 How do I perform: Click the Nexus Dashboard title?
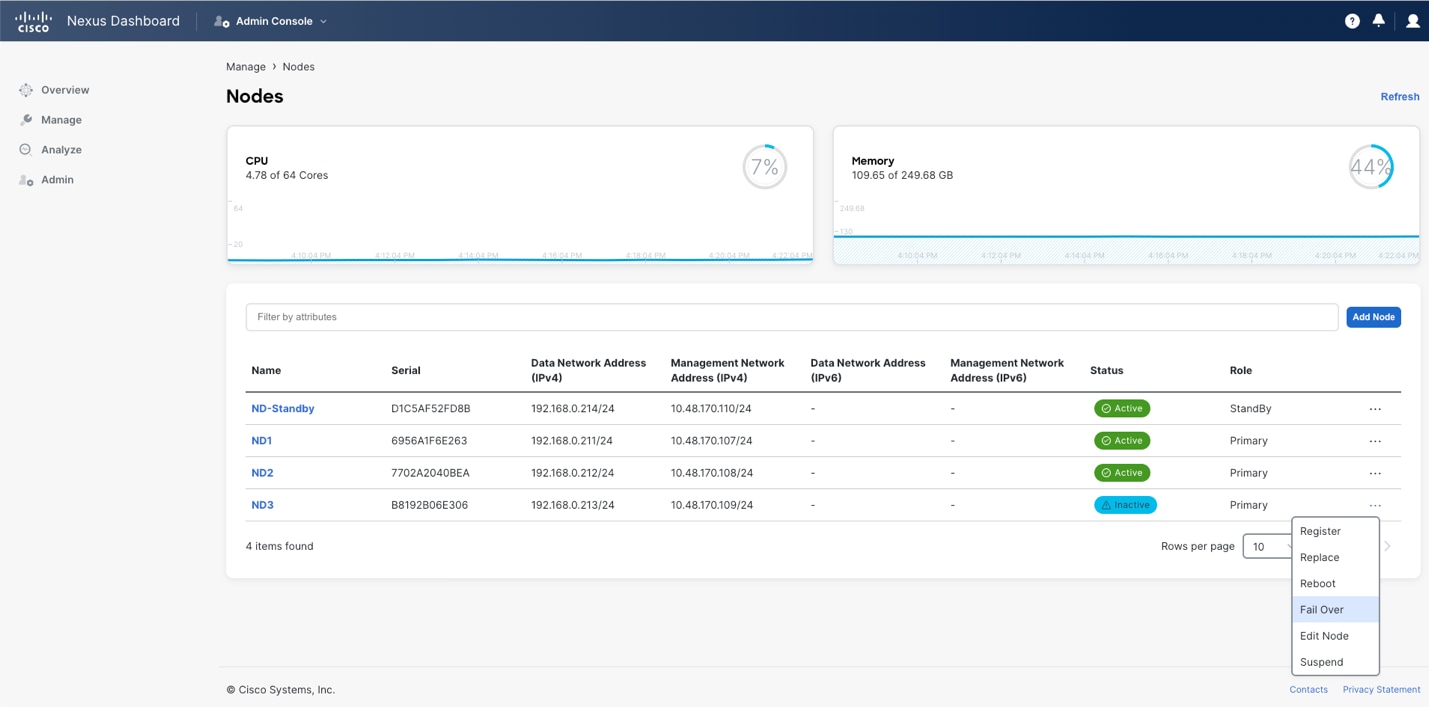pos(123,21)
